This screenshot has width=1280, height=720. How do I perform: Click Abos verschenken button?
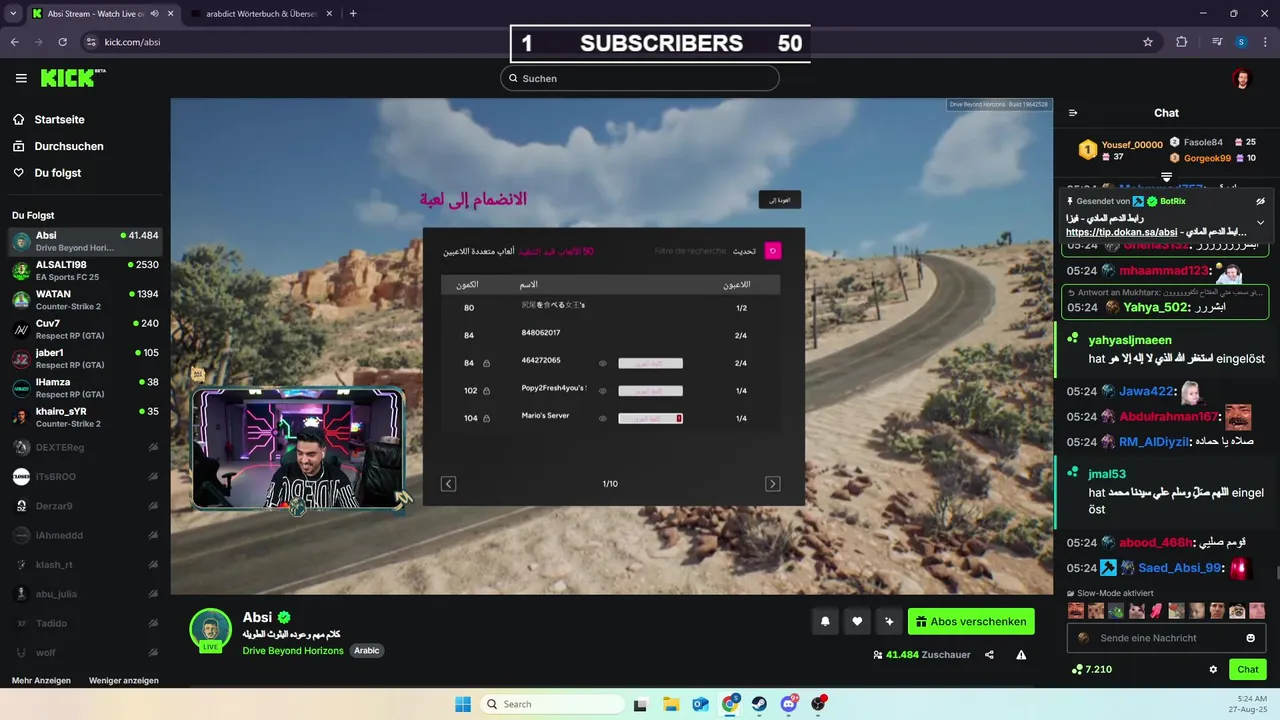click(x=971, y=621)
